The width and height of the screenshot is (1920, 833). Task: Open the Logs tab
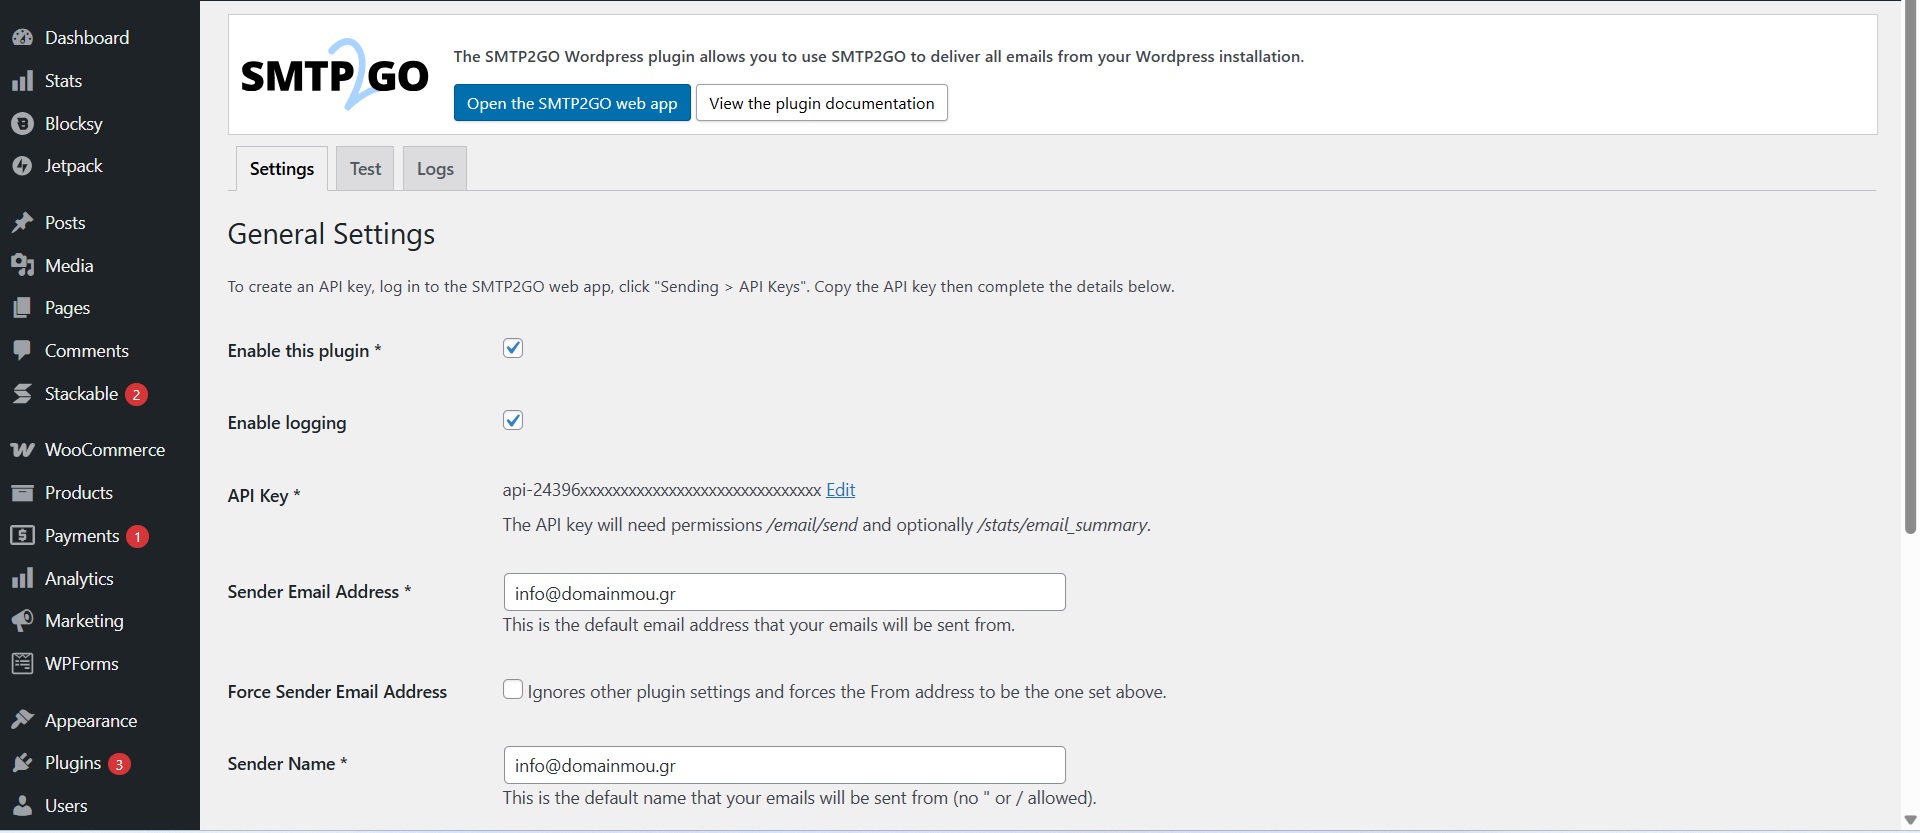pos(435,169)
